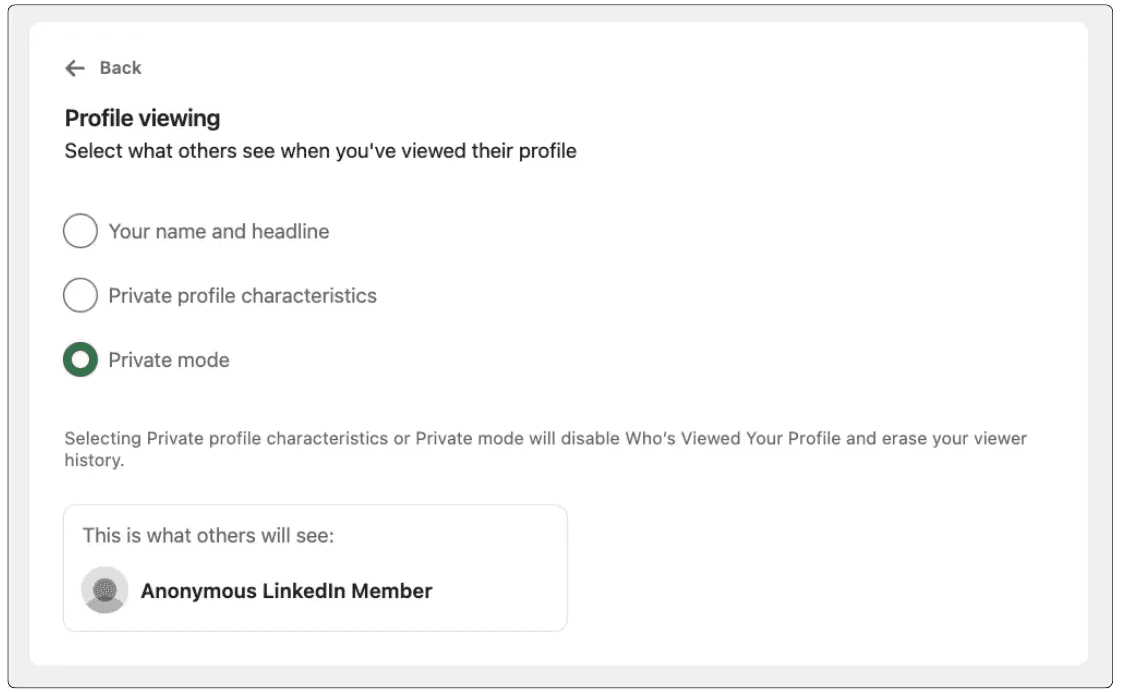Click the Anonymous LinkedIn Member avatar icon

[x=104, y=589]
